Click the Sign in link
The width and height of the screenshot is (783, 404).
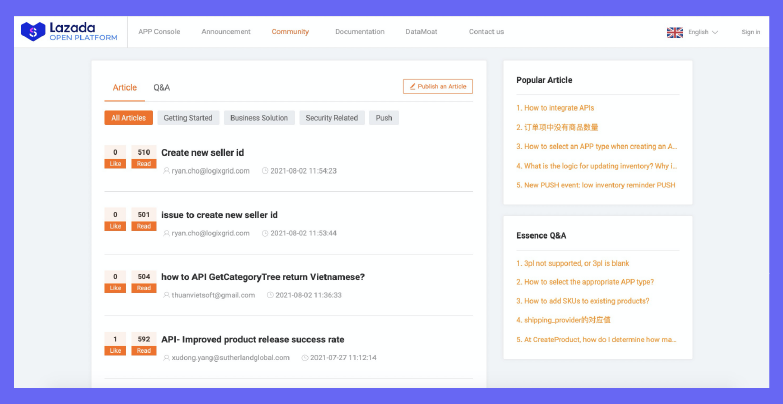[750, 32]
